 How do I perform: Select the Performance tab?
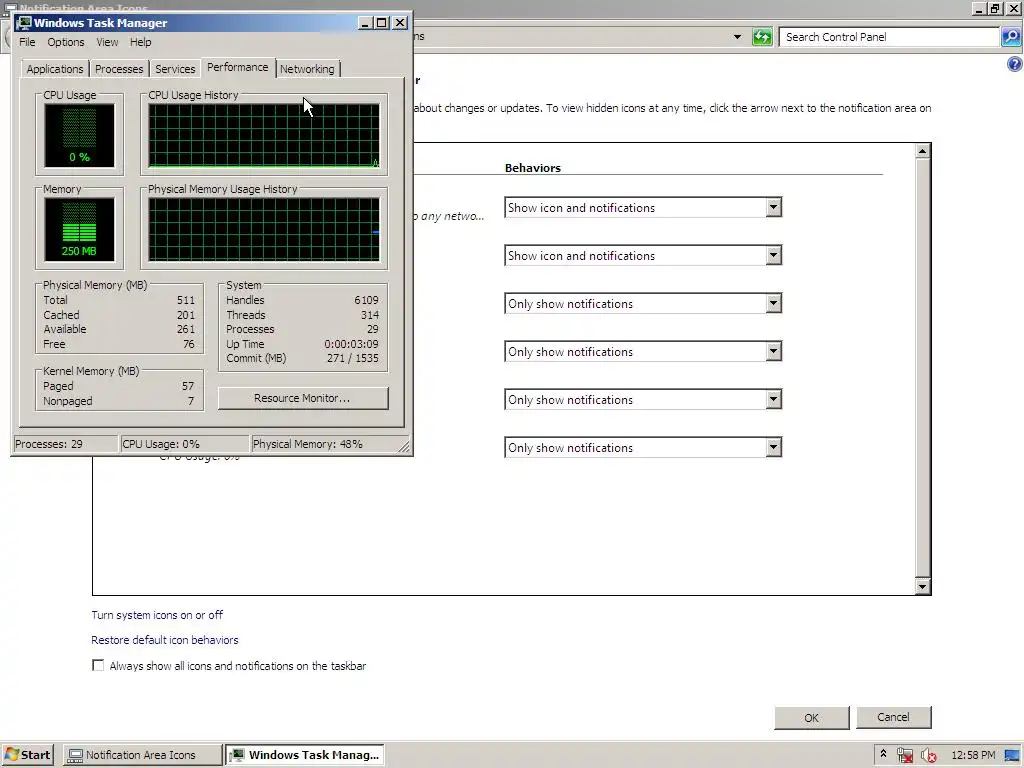(238, 67)
